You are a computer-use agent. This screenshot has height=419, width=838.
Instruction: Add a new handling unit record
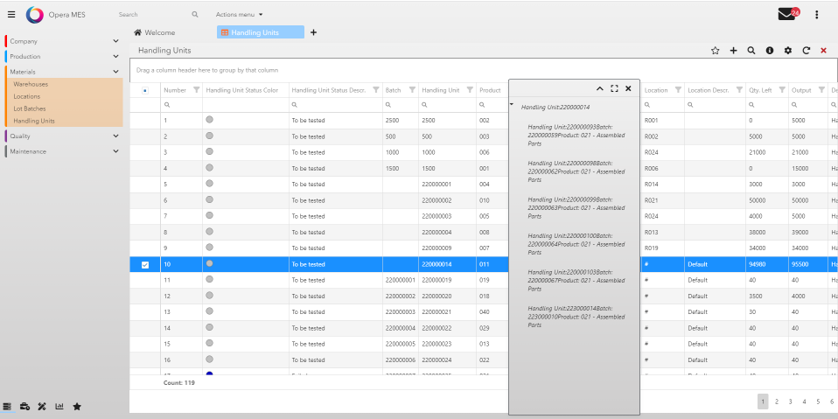coord(733,50)
